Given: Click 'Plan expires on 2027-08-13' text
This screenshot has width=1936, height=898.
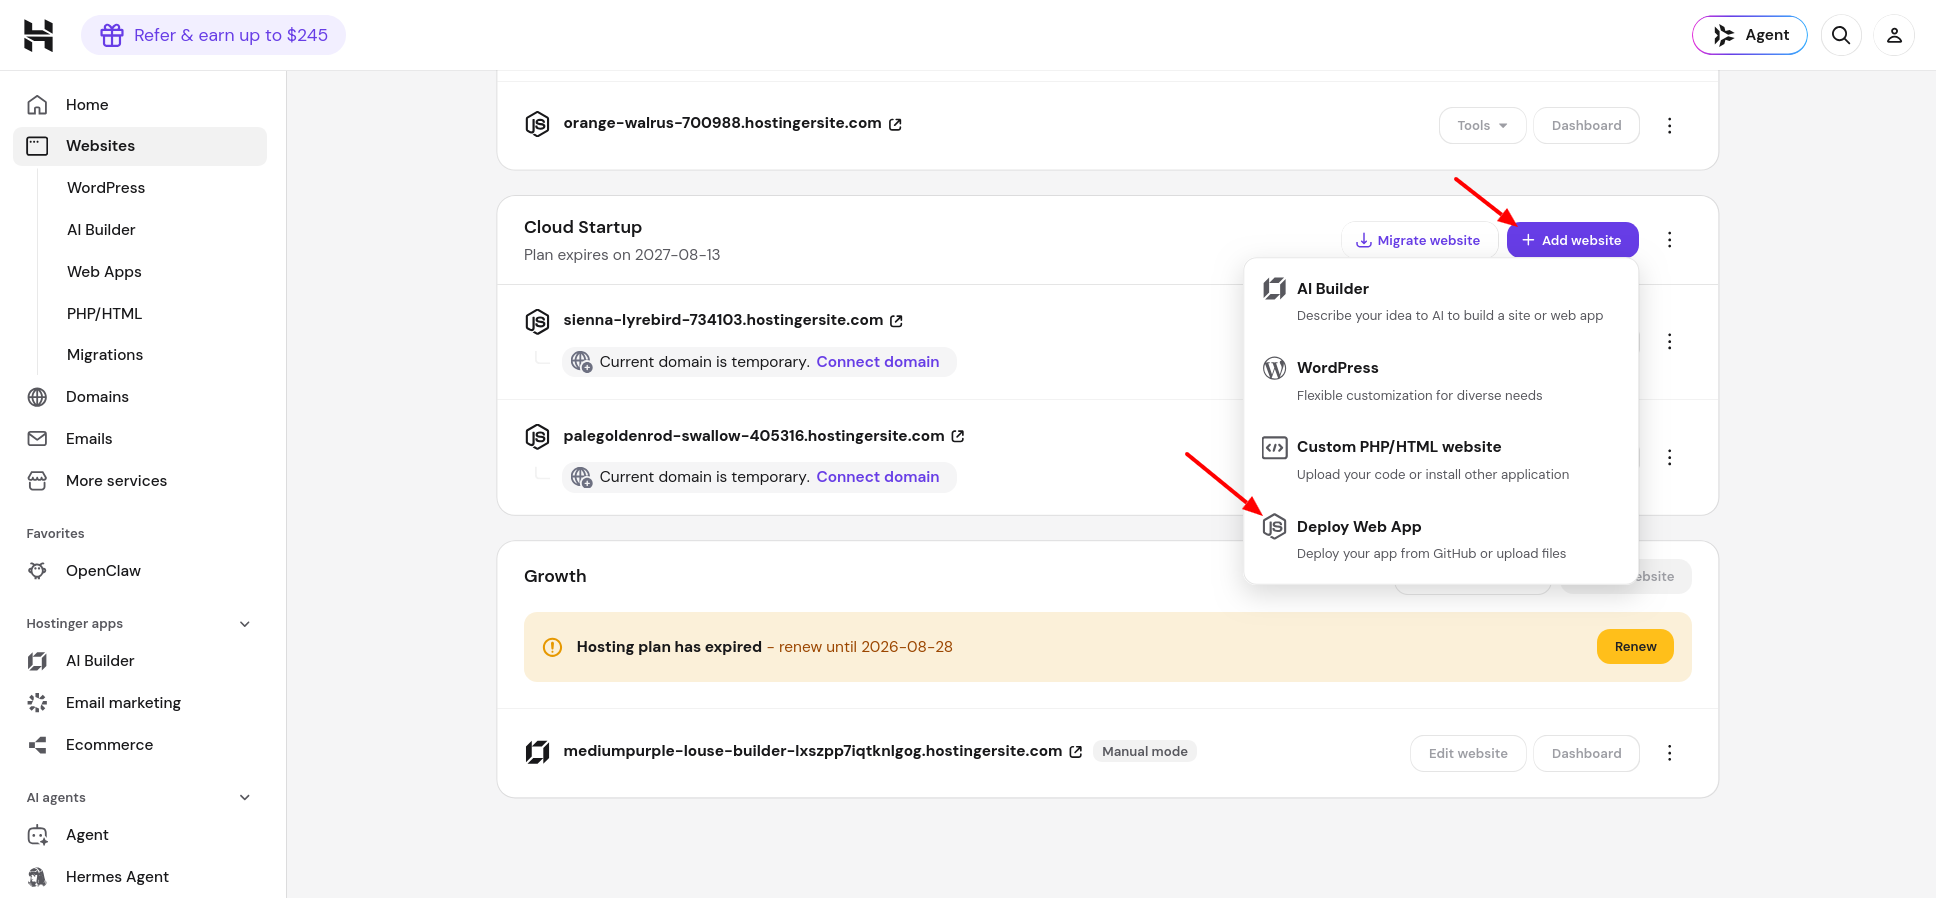Looking at the screenshot, I should click(622, 255).
